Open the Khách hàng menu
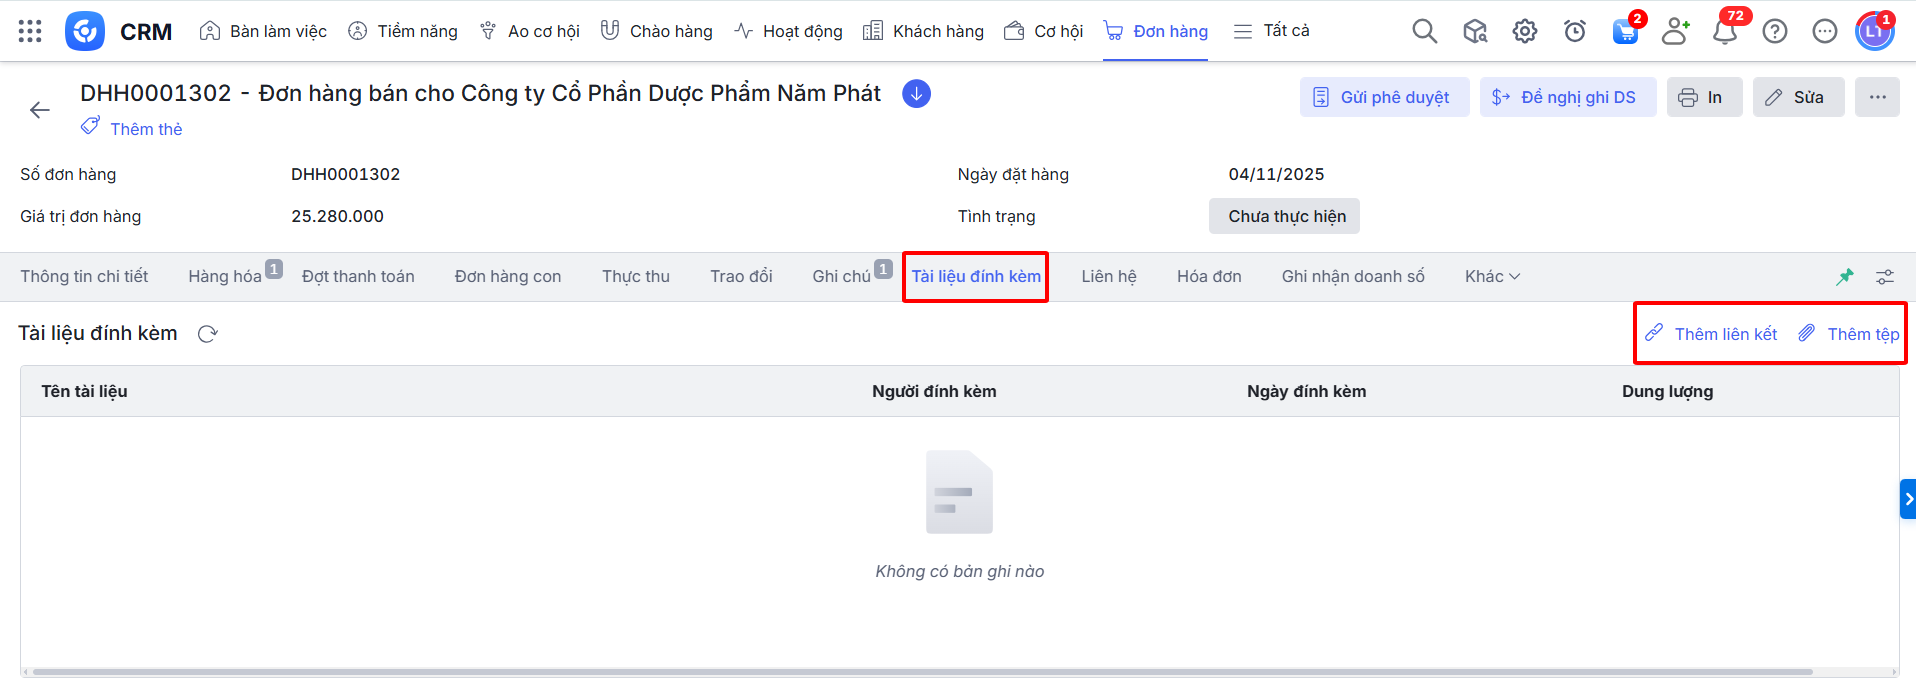1916x688 pixels. pyautogui.click(x=923, y=31)
